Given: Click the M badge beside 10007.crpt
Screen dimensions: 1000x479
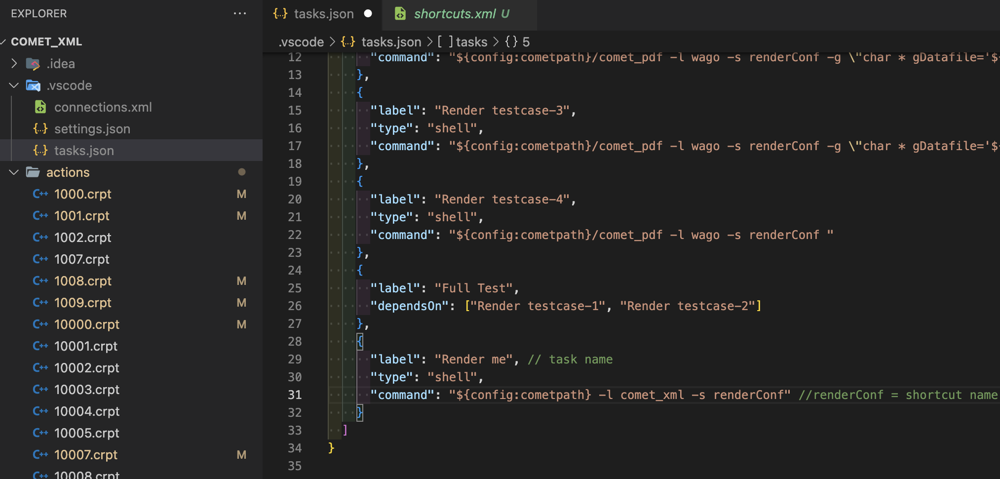Looking at the screenshot, I should coord(242,455).
